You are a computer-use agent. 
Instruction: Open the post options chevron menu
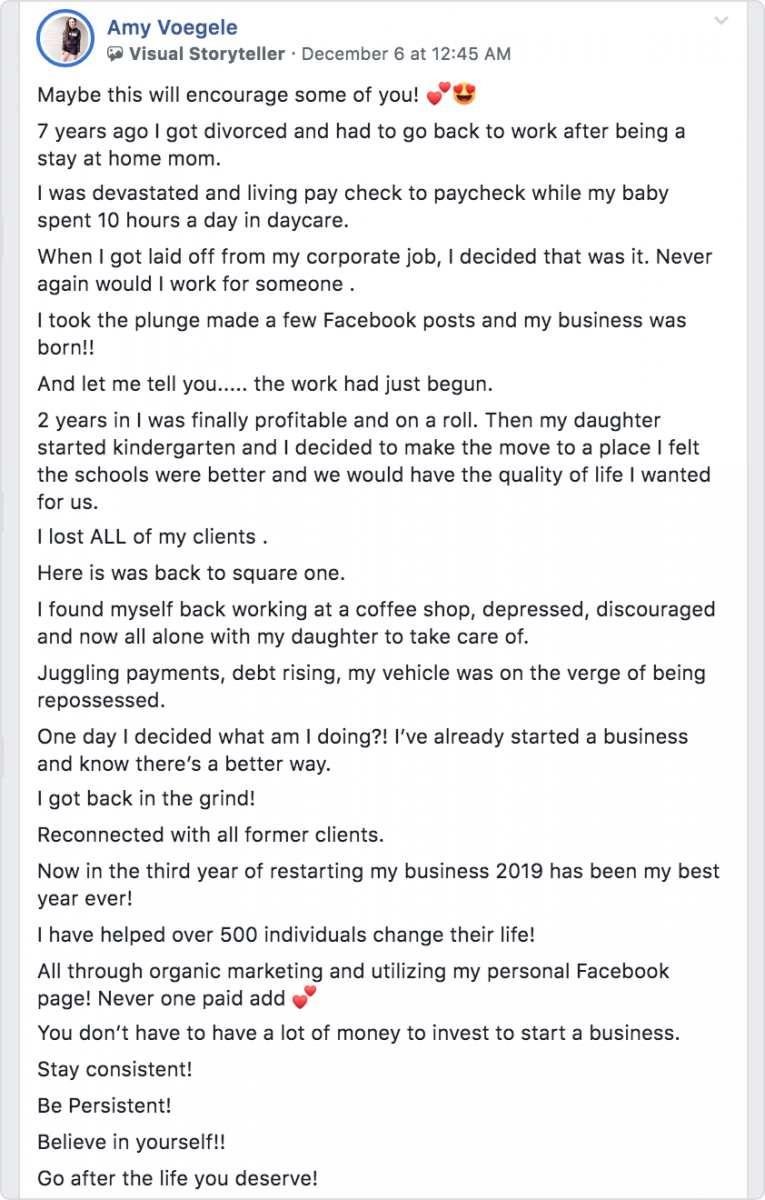[x=719, y=21]
